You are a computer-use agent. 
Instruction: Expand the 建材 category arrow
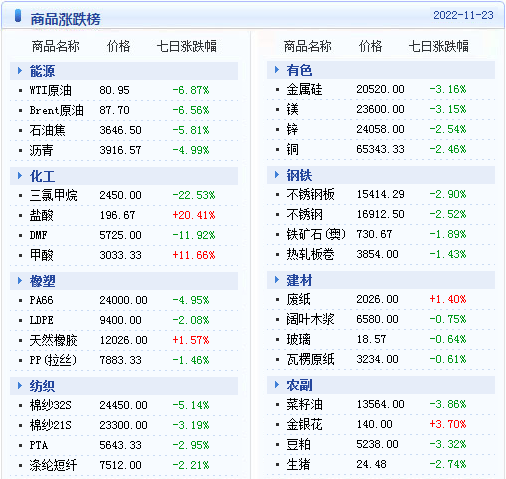[277, 280]
